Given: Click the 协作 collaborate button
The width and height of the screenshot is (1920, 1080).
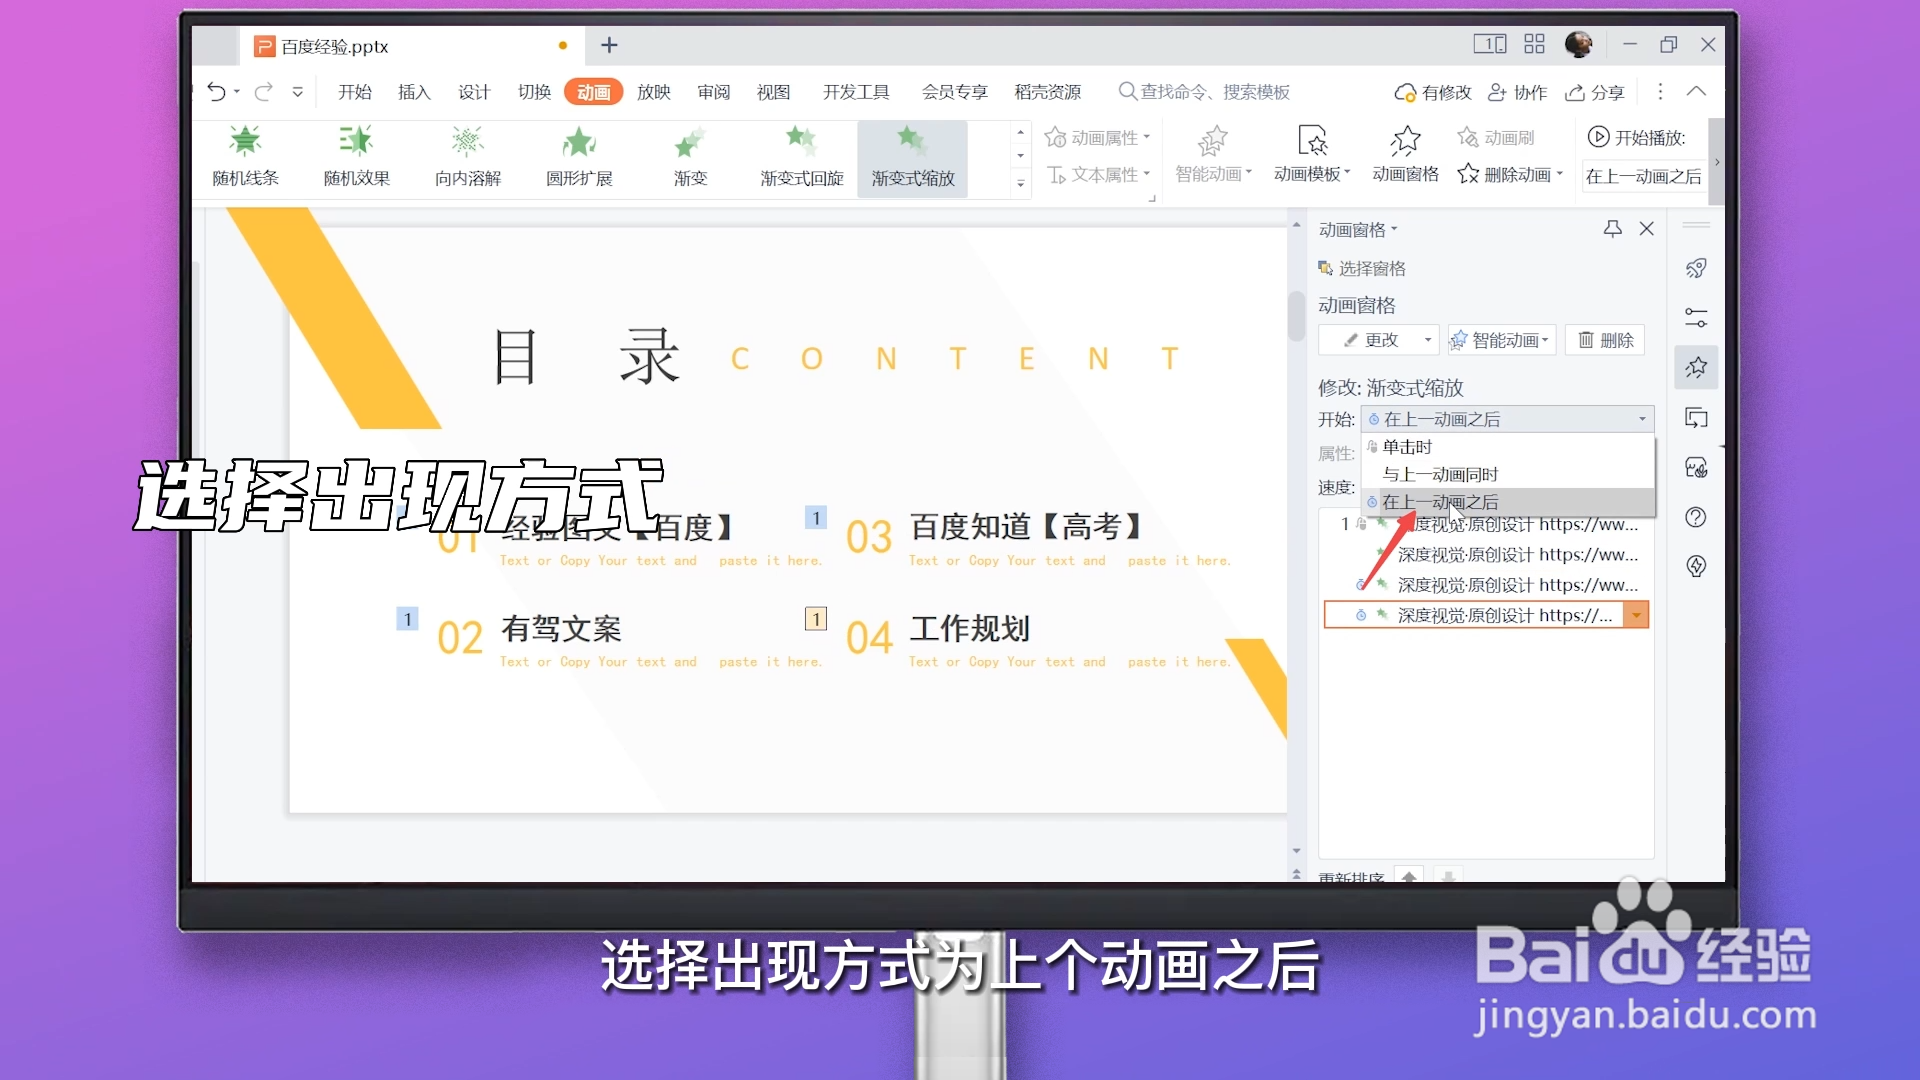Looking at the screenshot, I should click(1517, 92).
